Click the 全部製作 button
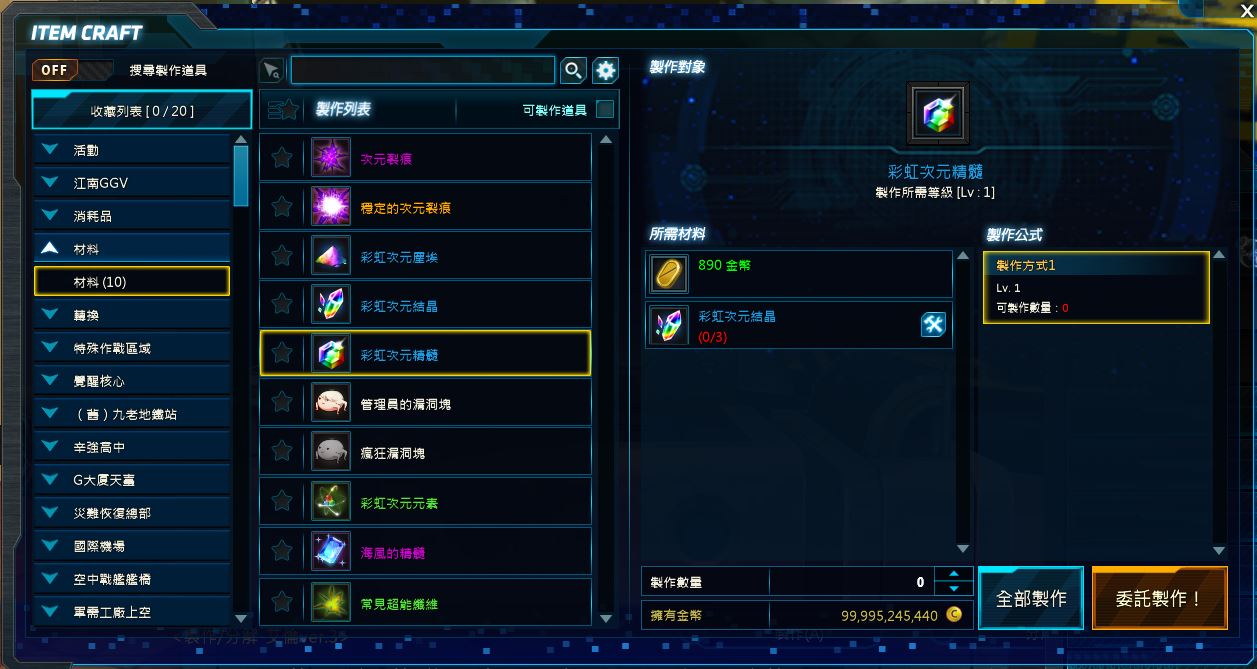Screen dimensions: 1257x669 click(1031, 598)
